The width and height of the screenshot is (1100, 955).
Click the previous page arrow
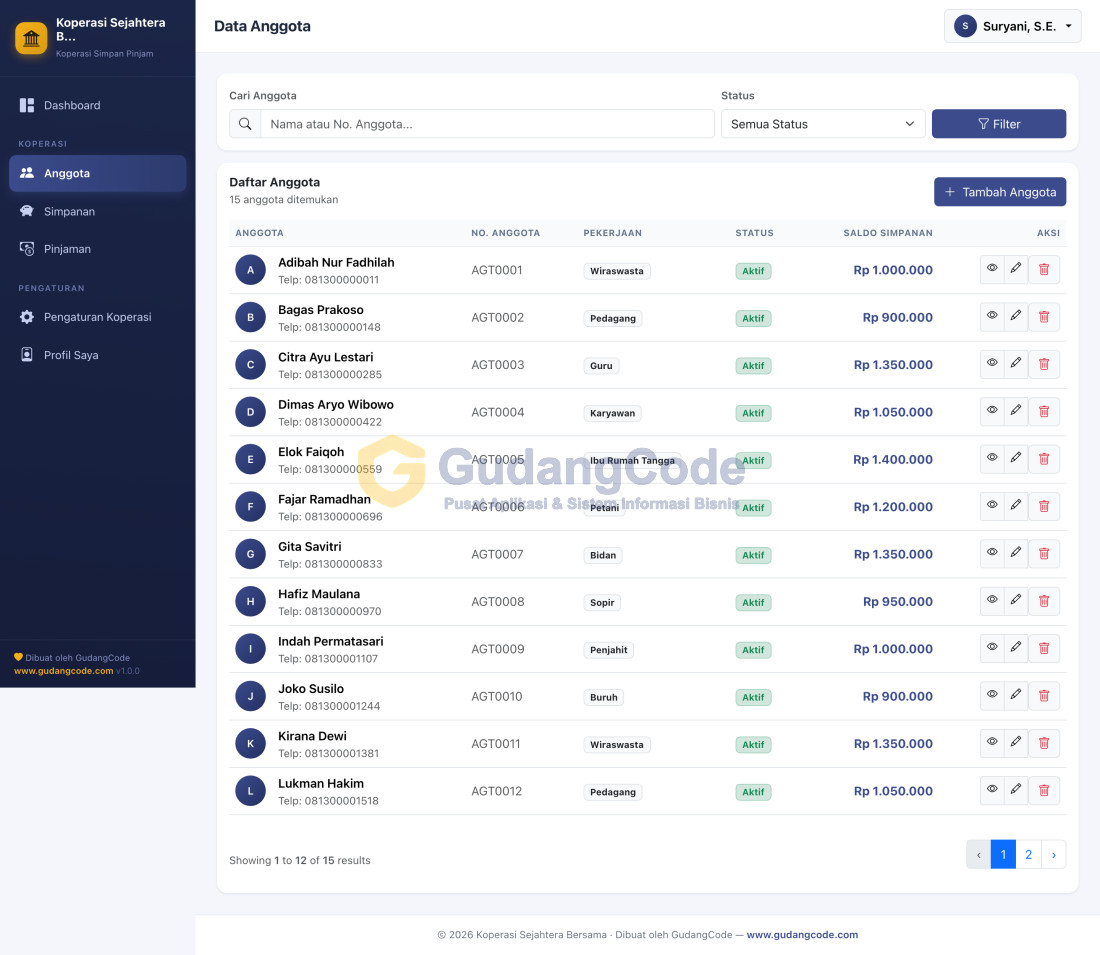tap(979, 855)
